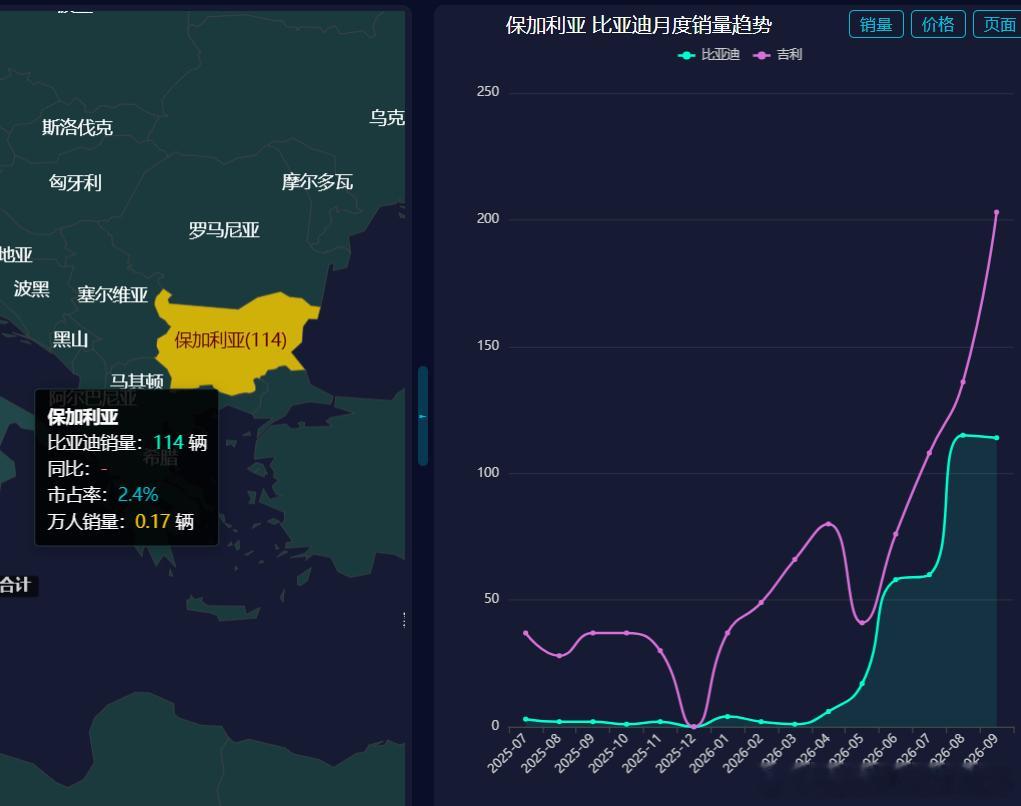The width and height of the screenshot is (1021, 806).
Task: Click the 2025-07 x-axis label
Action: (507, 753)
